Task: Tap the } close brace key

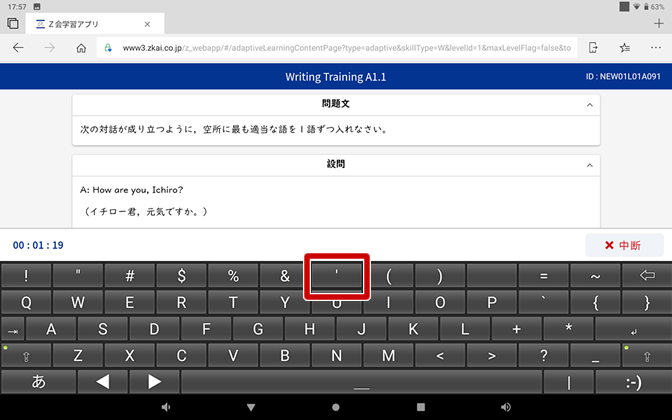Action: click(x=647, y=302)
